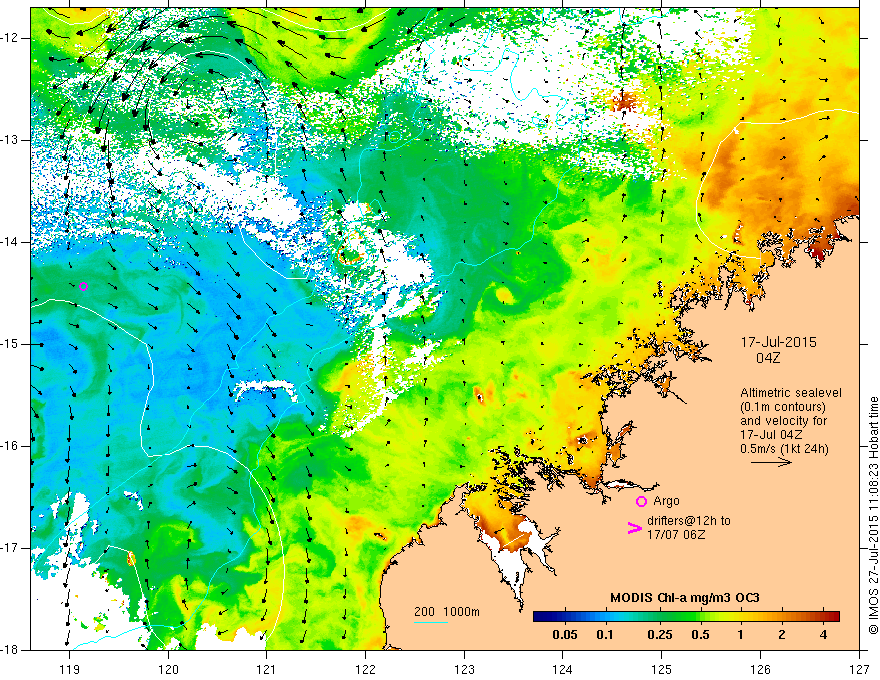
Task: Click the 'drifters@12h to' legend text
Action: tap(689, 521)
